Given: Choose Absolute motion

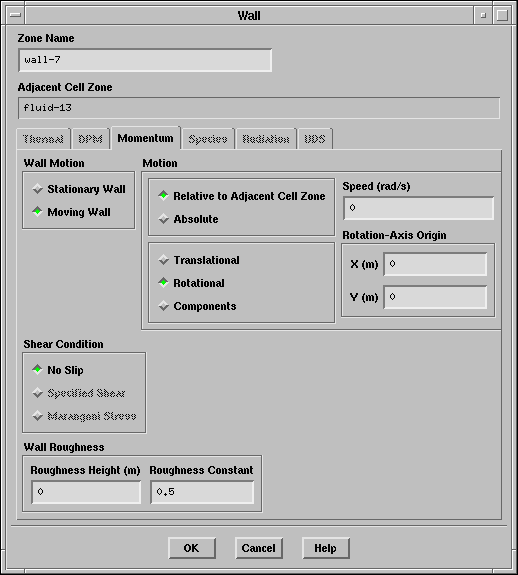Looking at the screenshot, I should click(188, 219).
